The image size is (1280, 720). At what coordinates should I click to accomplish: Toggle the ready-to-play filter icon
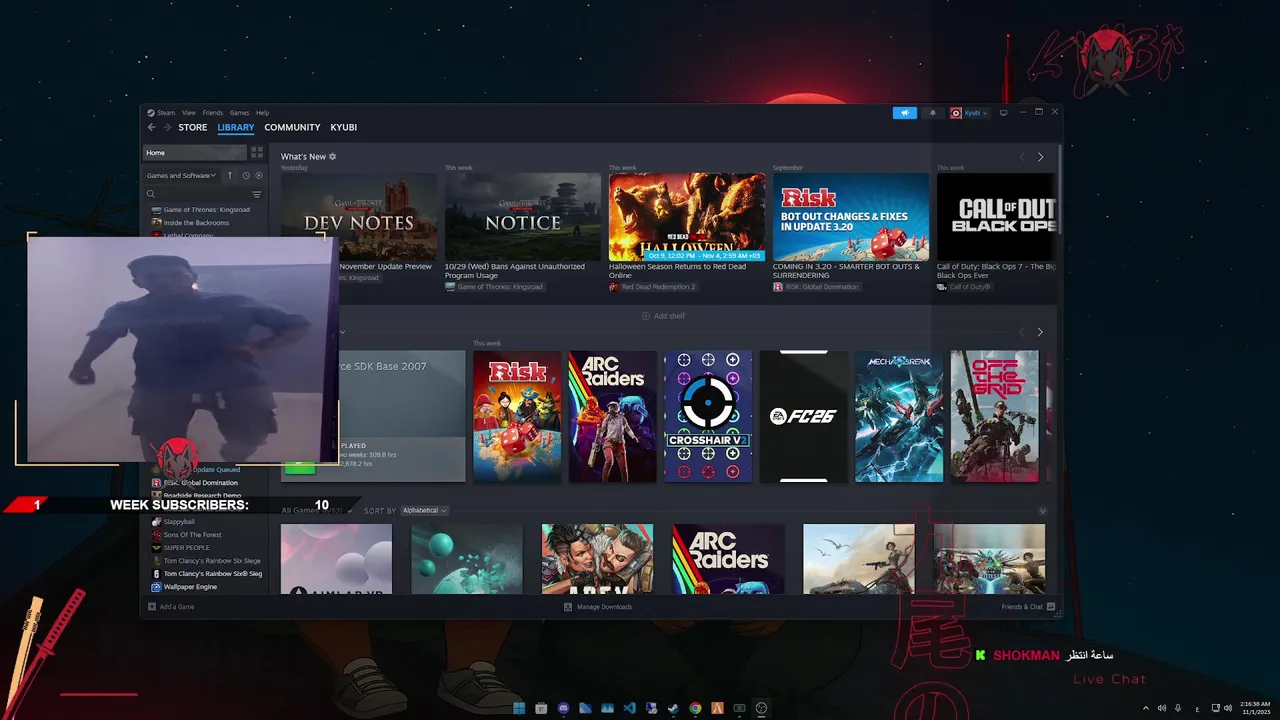pos(259,176)
